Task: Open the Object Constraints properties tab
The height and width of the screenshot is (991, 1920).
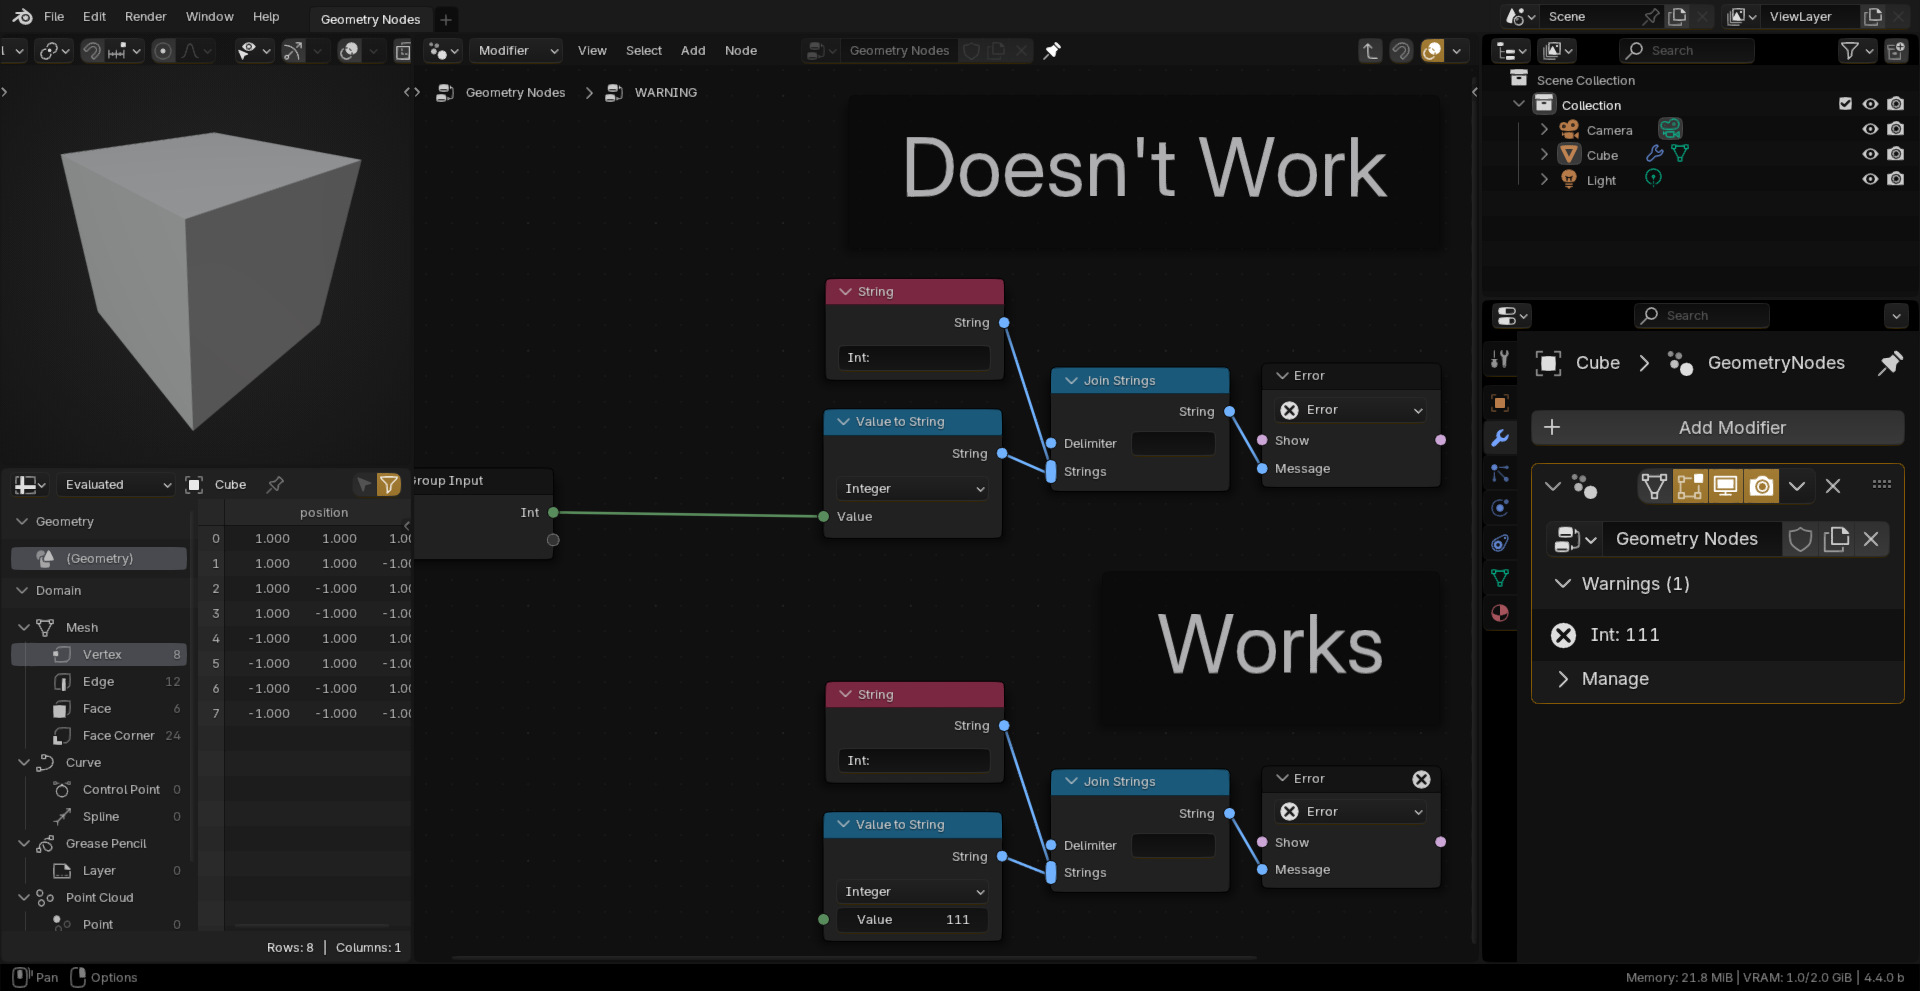Action: pos(1500,543)
